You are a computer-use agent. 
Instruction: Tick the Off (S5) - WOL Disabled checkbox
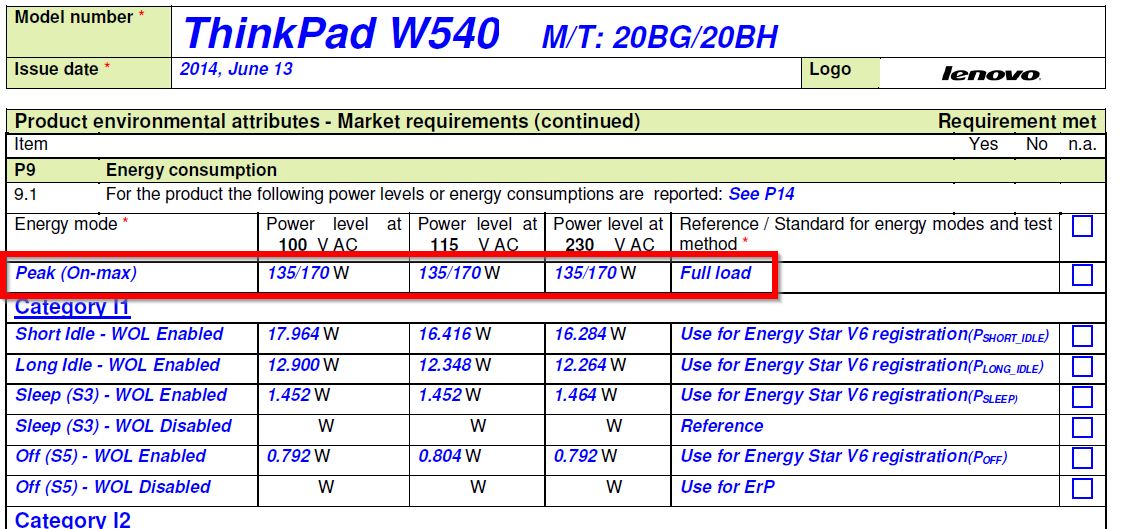point(1081,489)
